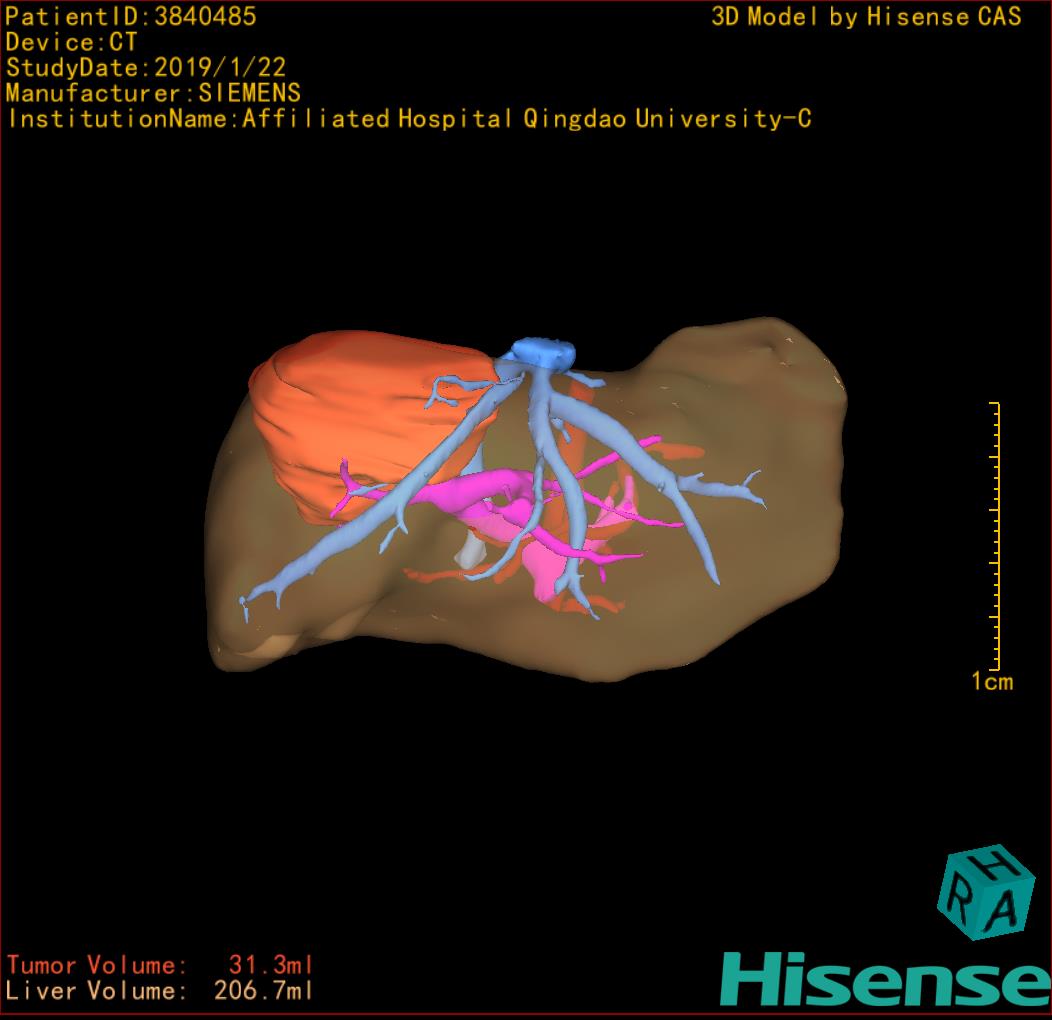Click the 3D Model by Hisense CAS label
1052x1020 pixels.
[x=866, y=17]
